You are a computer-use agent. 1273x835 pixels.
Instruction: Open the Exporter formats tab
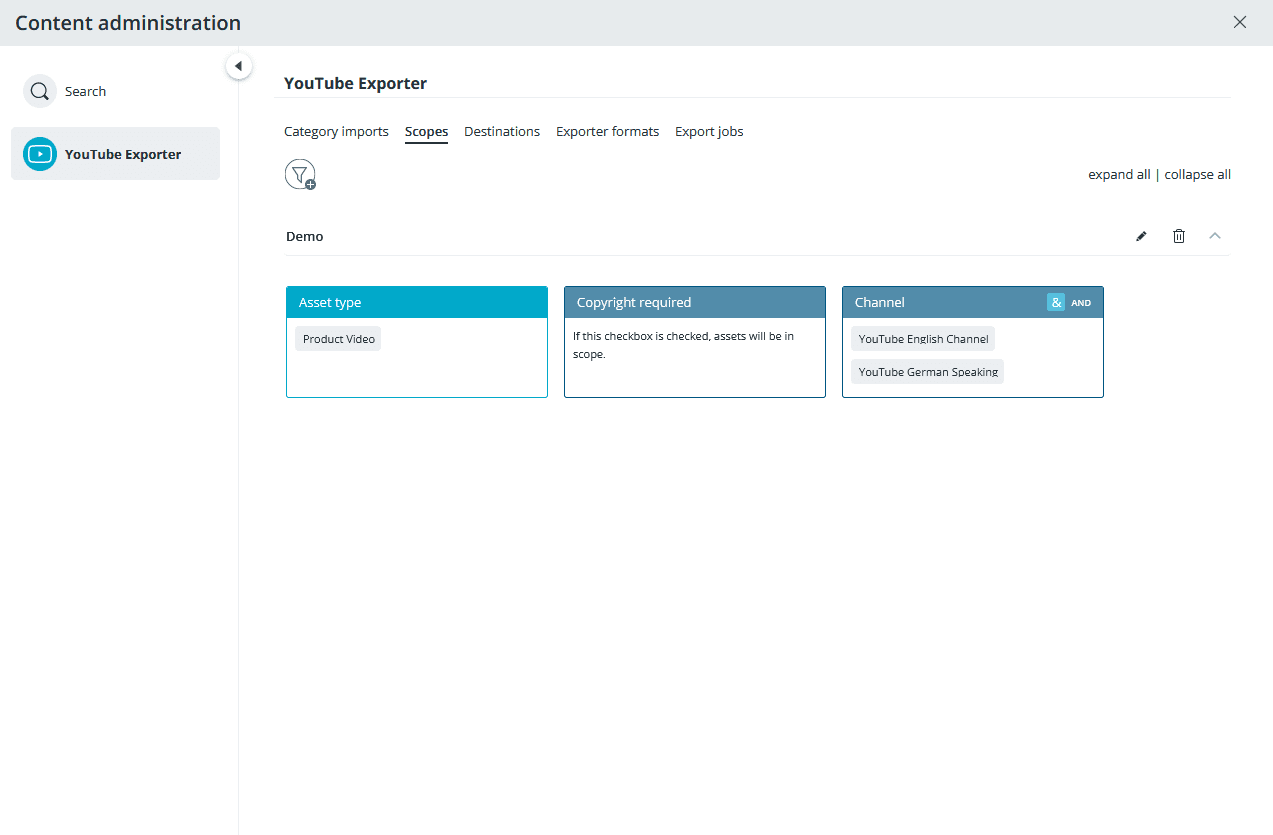pos(607,131)
